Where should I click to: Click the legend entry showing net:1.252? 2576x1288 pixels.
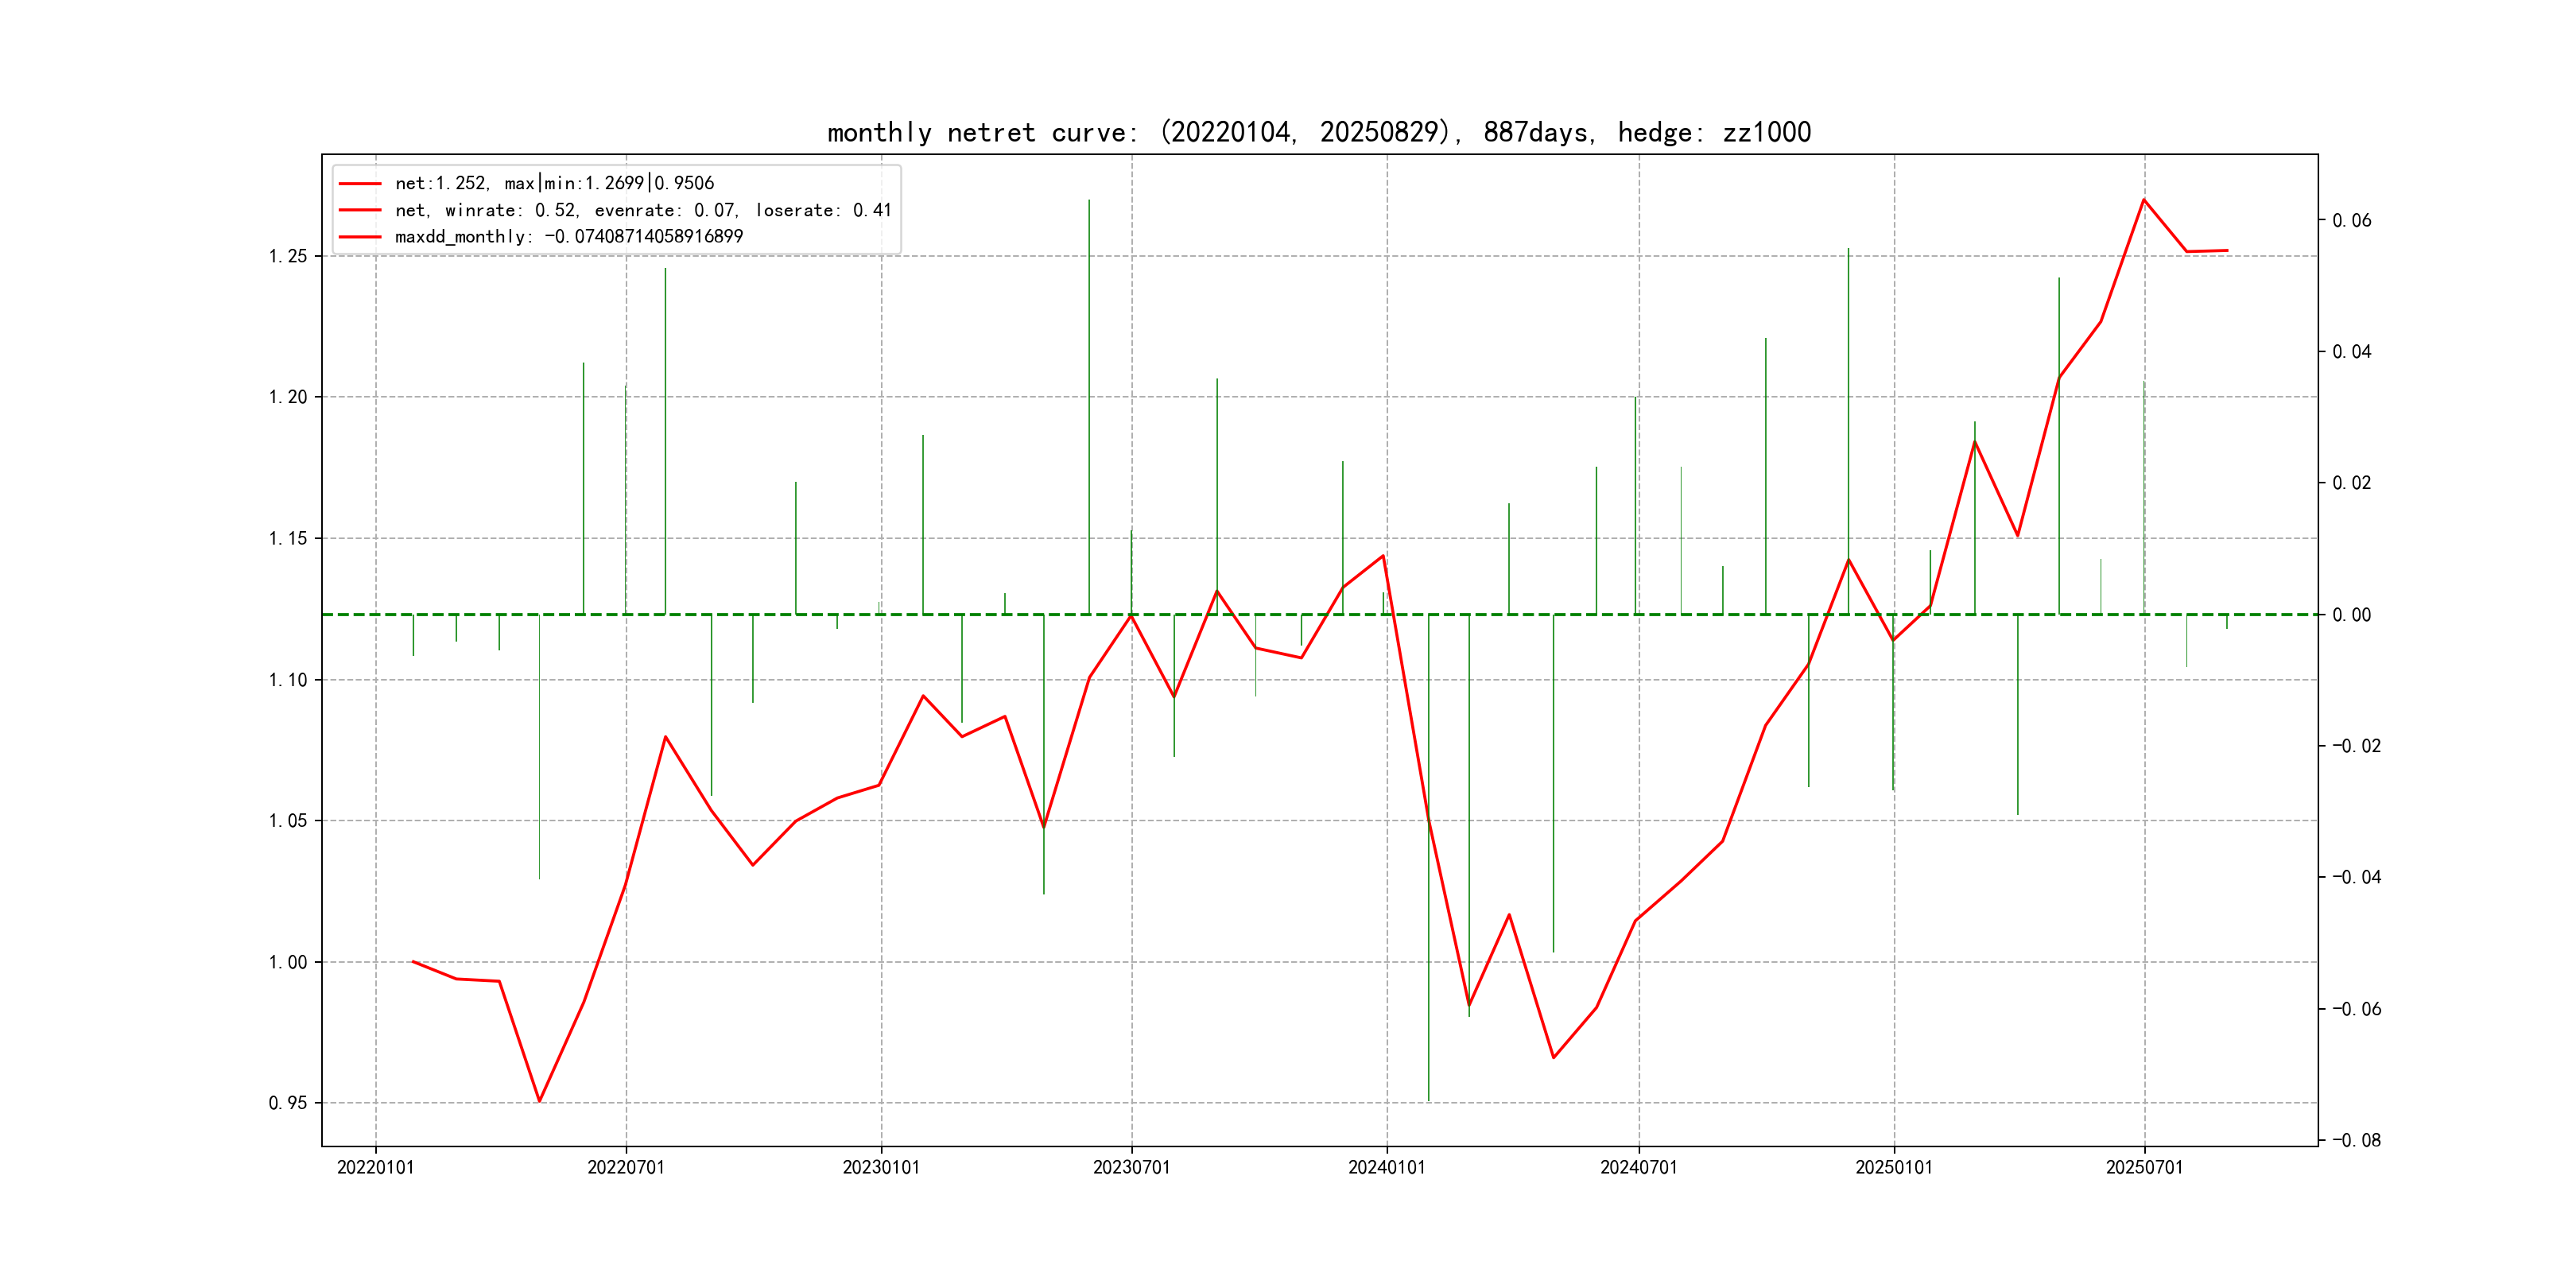point(554,183)
